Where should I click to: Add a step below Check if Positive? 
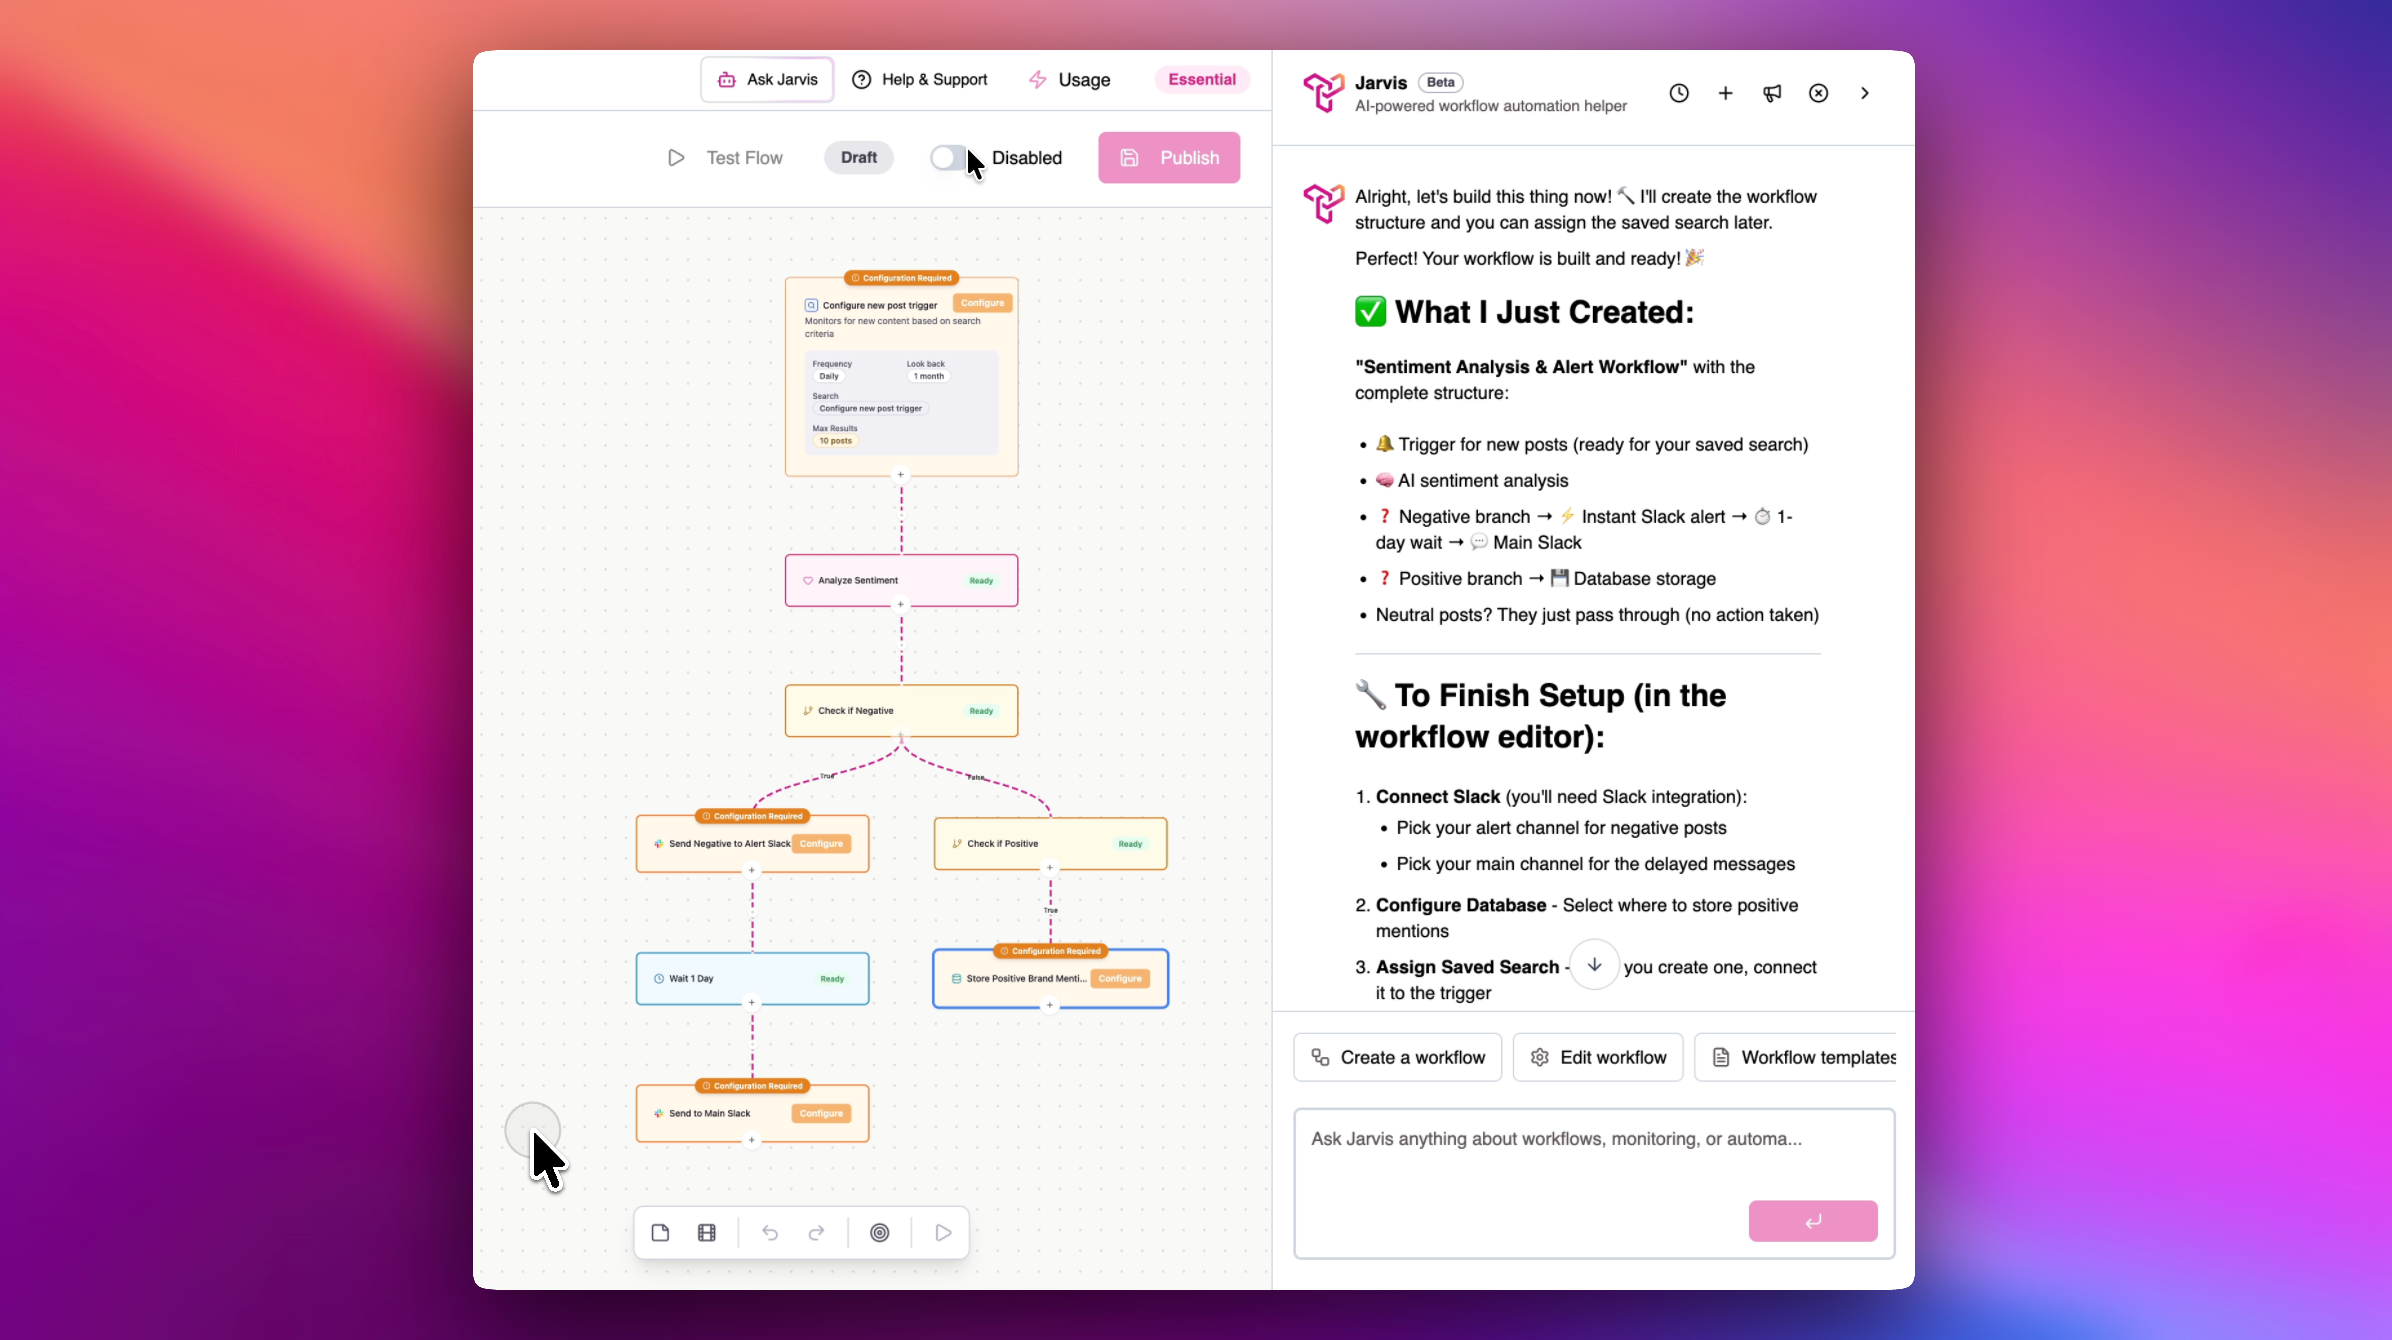tap(1050, 868)
